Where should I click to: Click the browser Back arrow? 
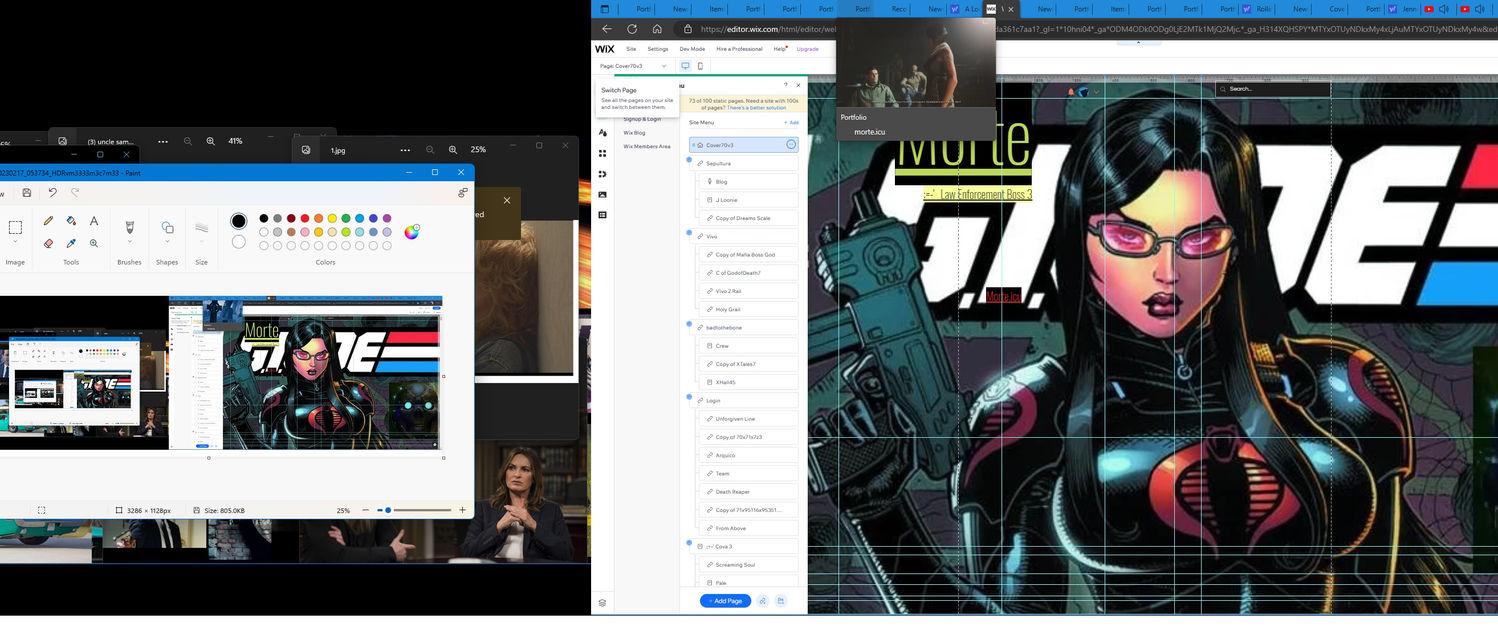pyautogui.click(x=606, y=29)
